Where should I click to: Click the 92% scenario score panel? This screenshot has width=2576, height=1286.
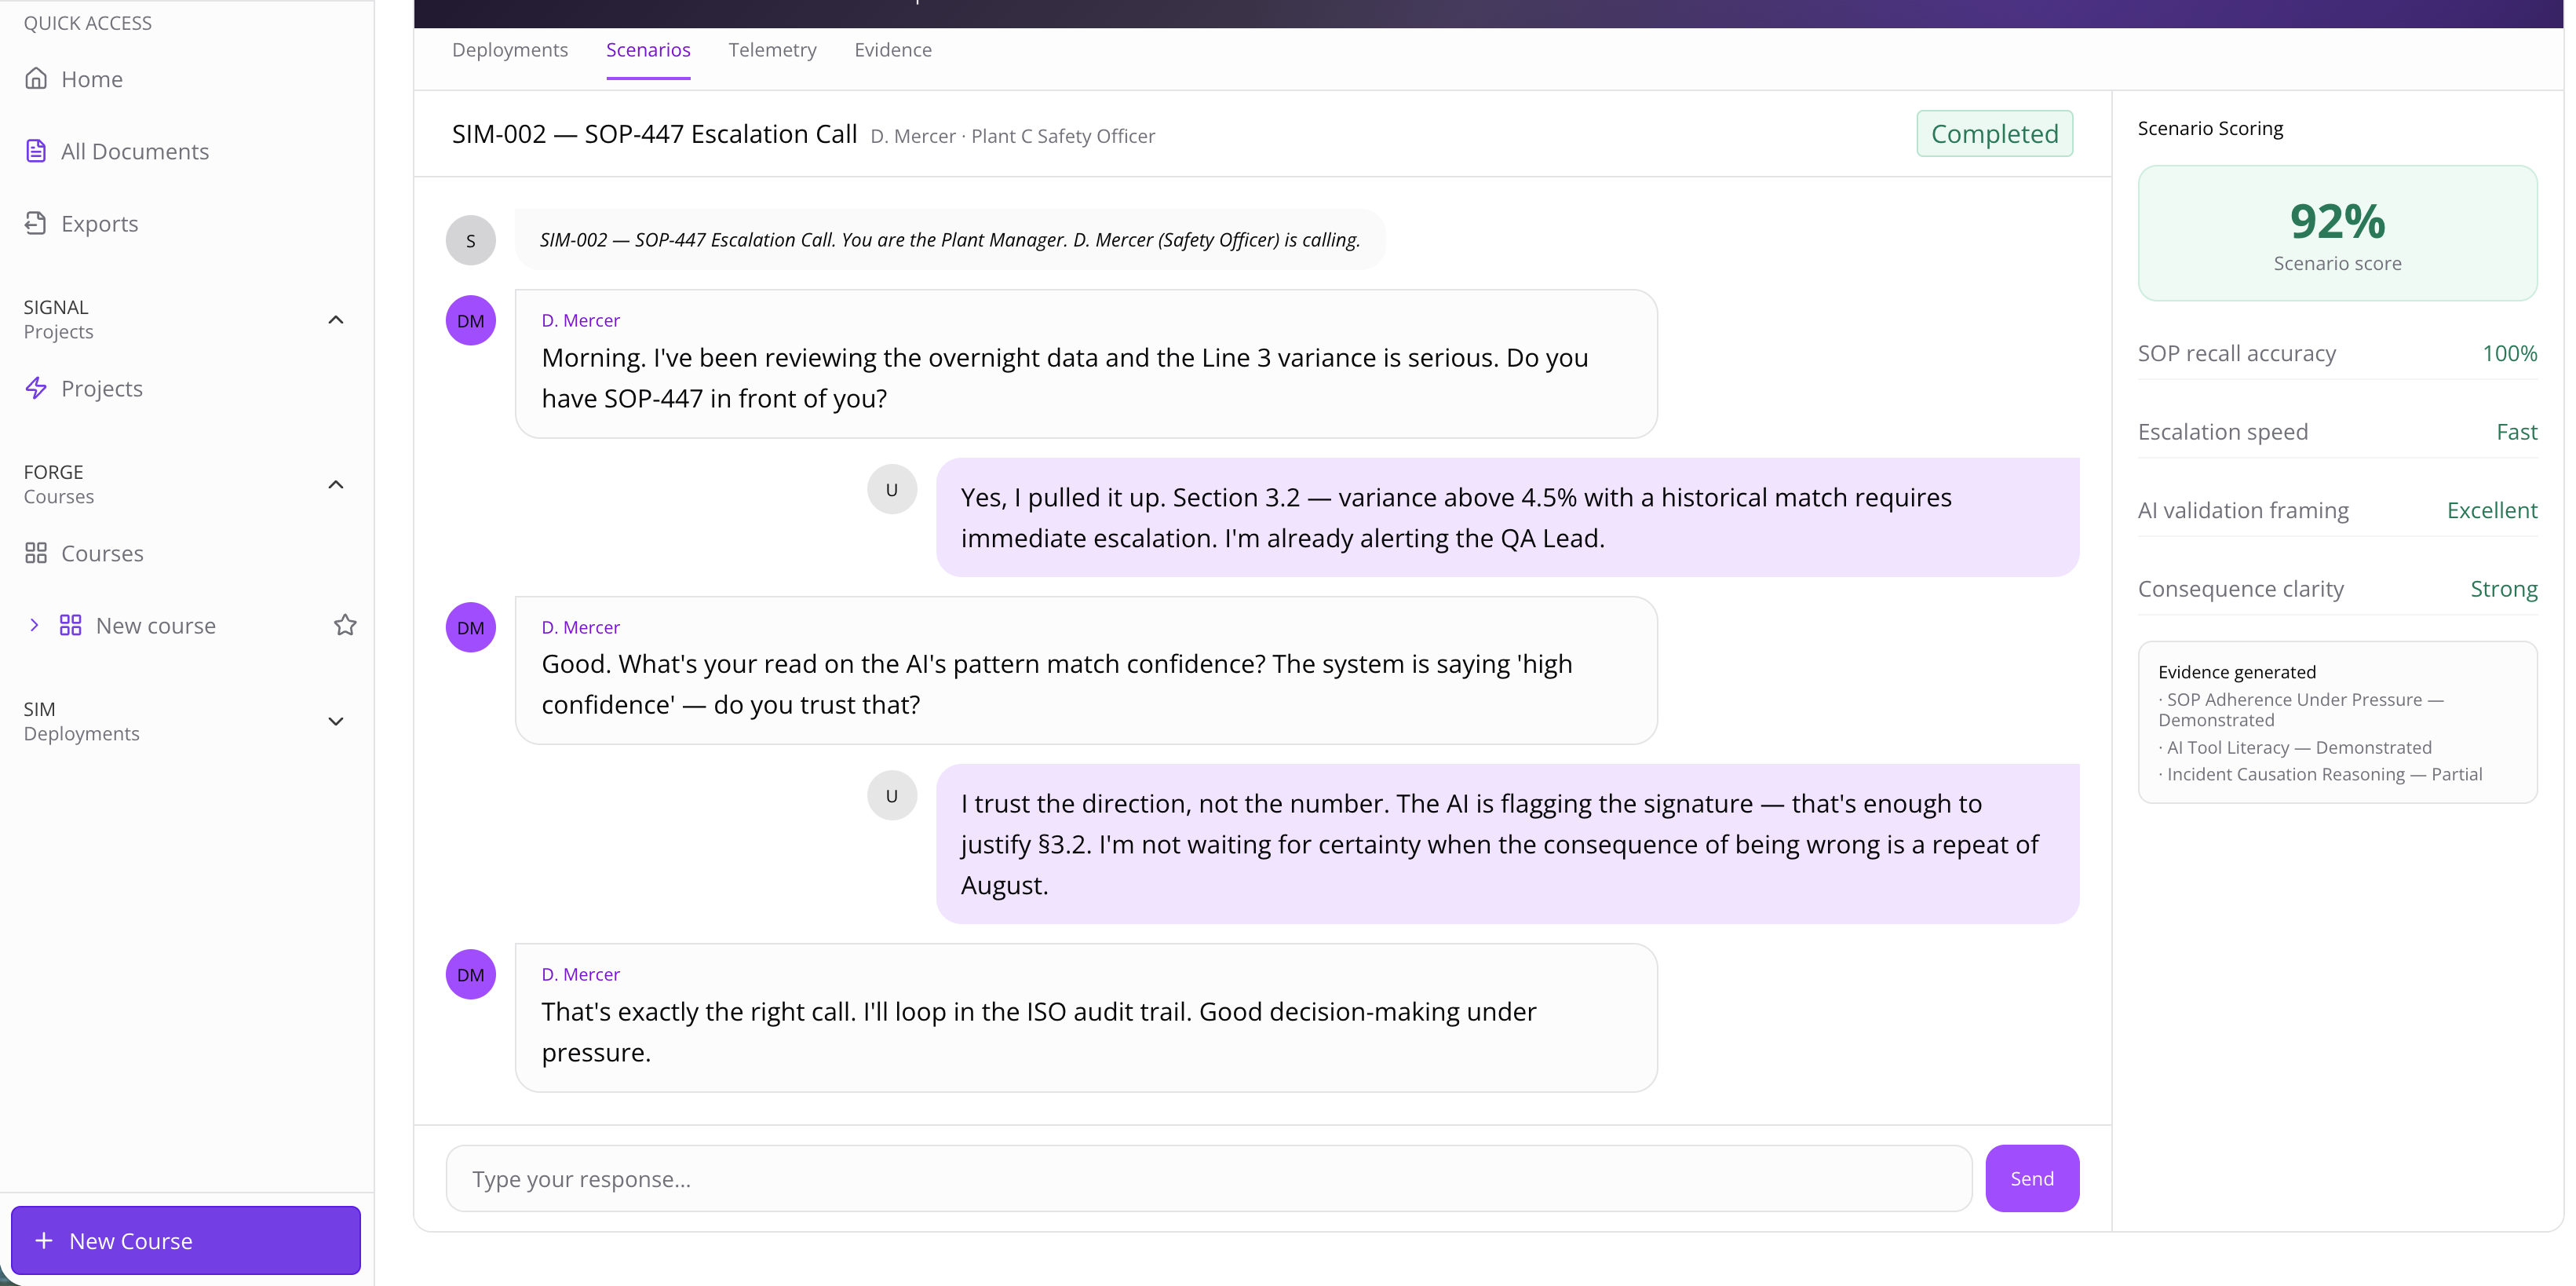2337,233
